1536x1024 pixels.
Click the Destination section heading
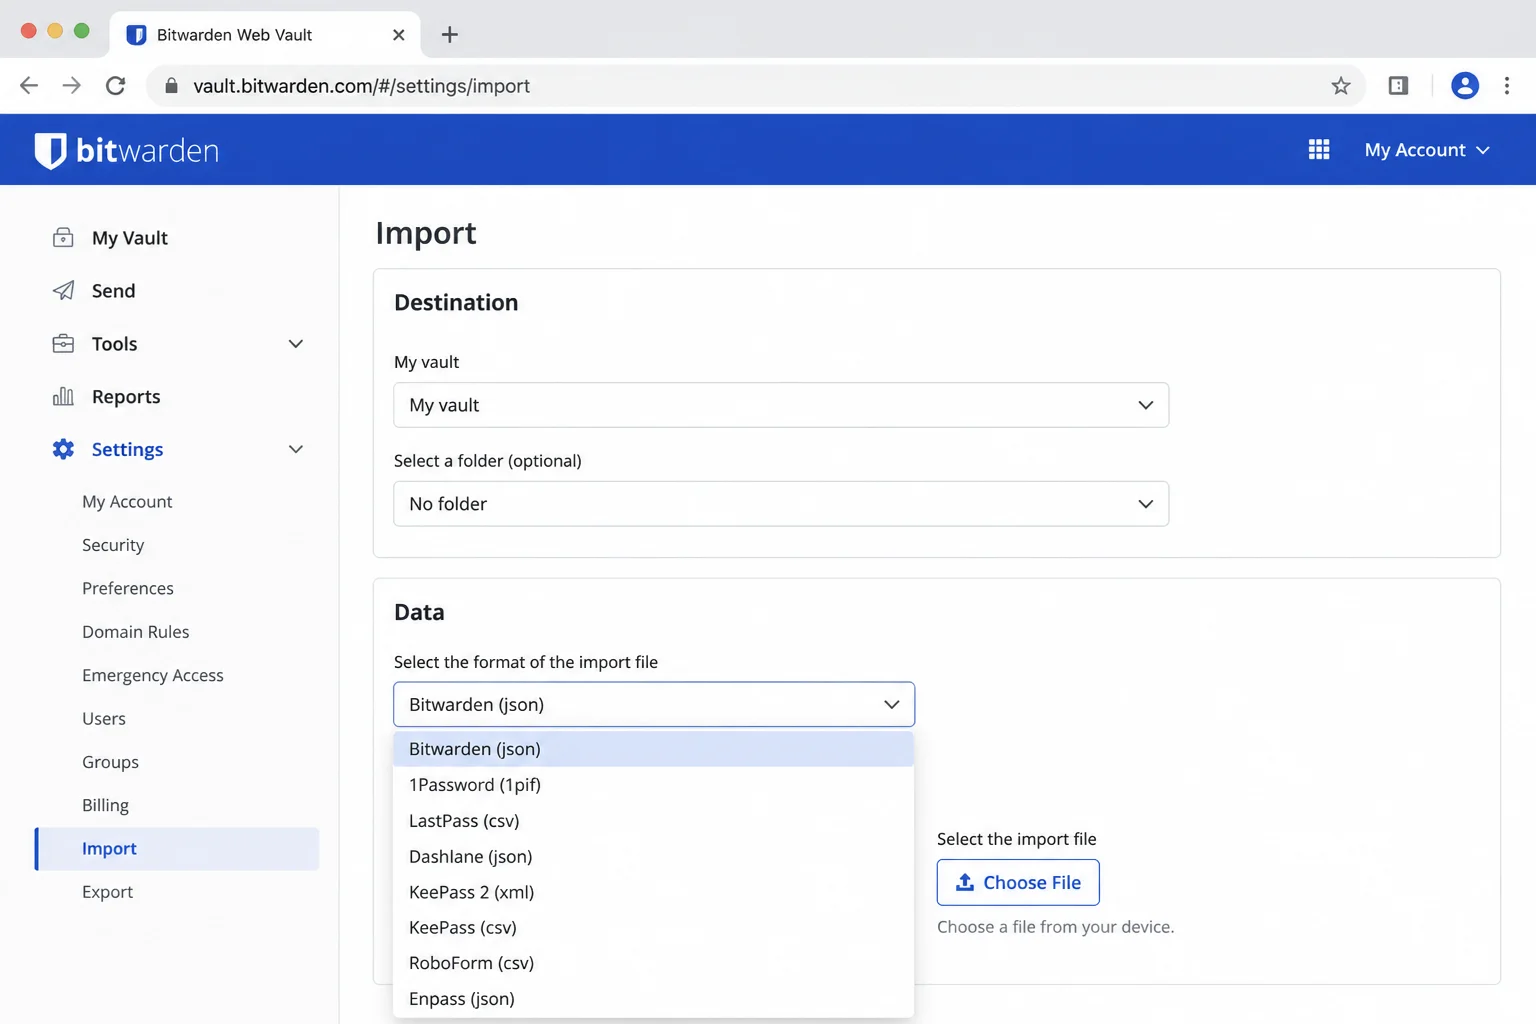click(456, 302)
